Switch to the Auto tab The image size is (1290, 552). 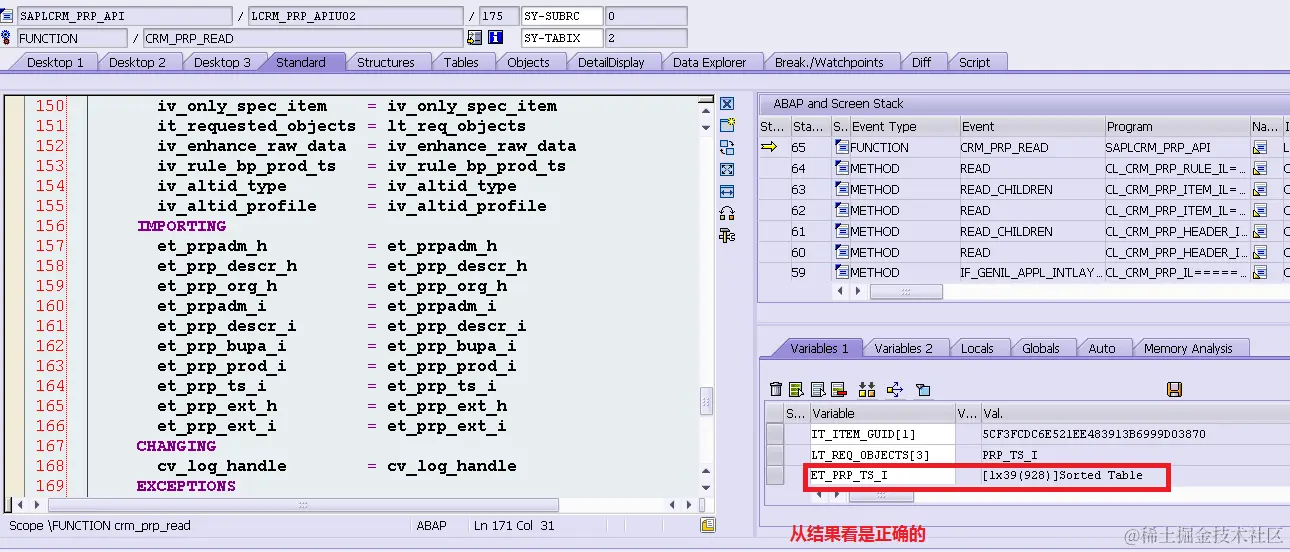[x=1101, y=348]
